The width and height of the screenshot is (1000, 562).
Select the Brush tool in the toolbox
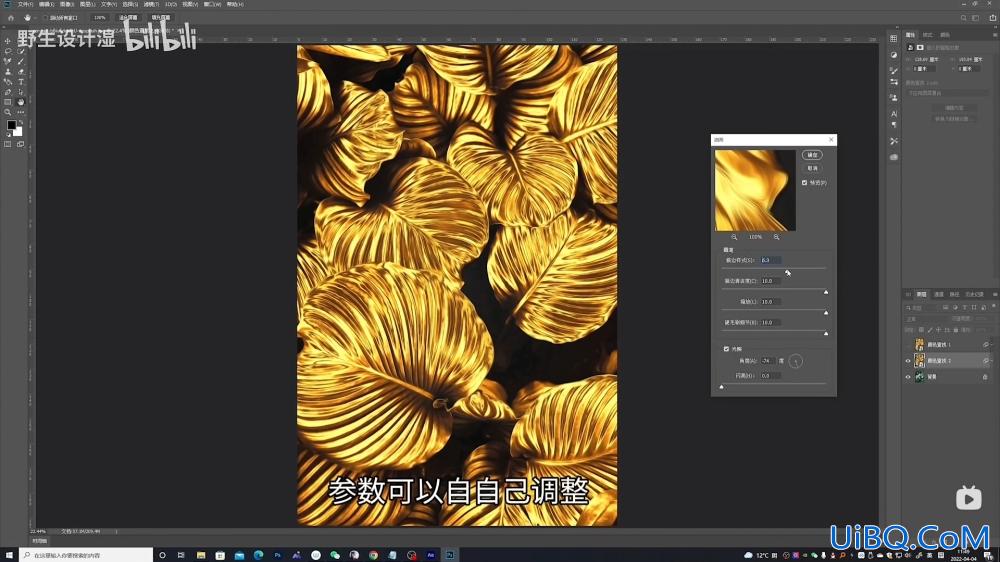tap(20, 61)
